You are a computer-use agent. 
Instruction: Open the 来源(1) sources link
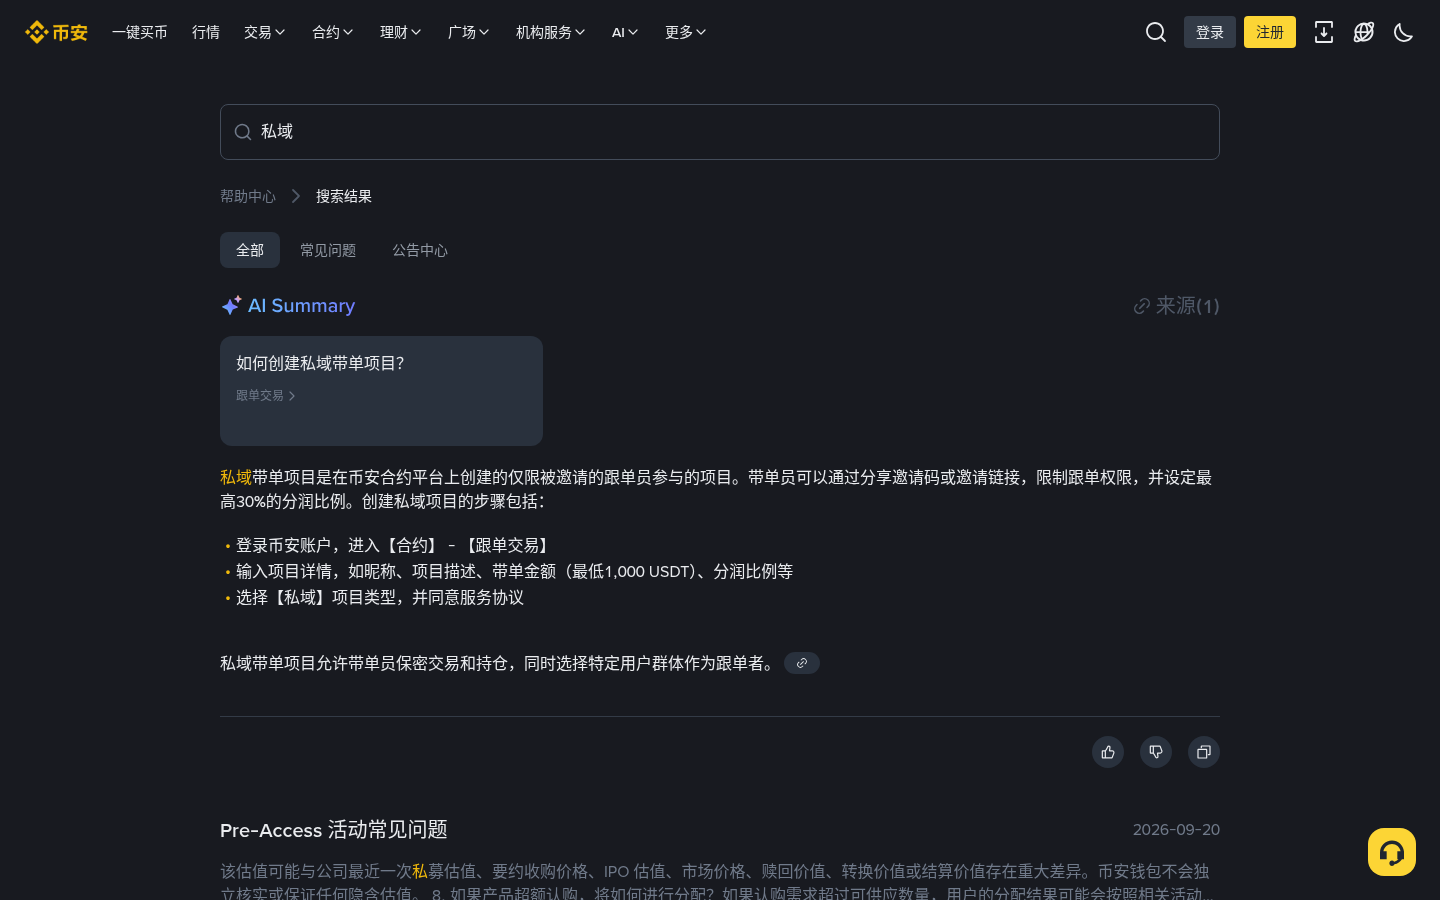tap(1176, 306)
